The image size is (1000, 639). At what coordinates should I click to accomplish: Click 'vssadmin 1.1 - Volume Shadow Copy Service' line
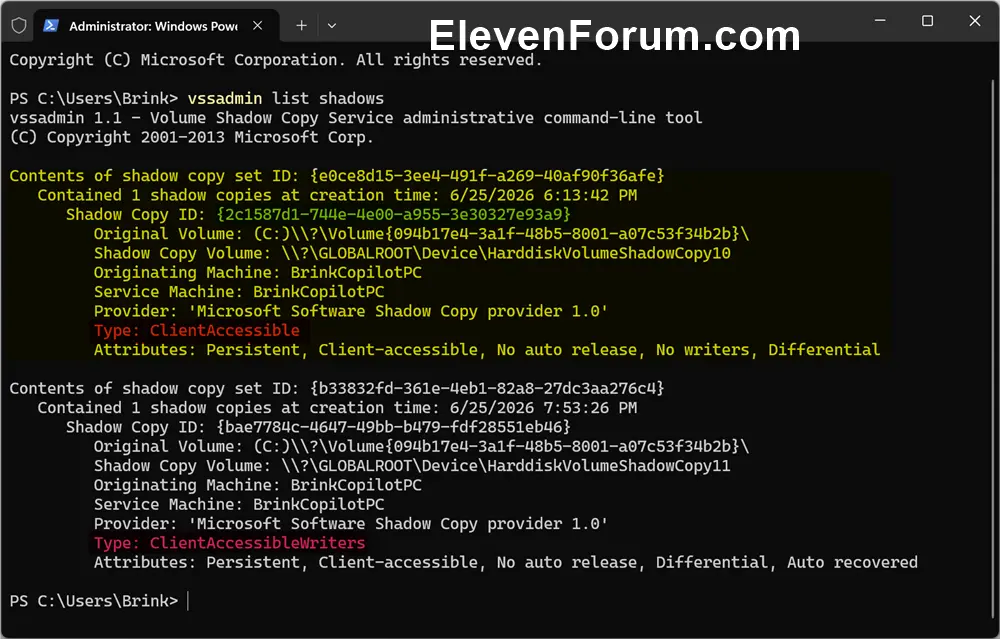pos(356,118)
